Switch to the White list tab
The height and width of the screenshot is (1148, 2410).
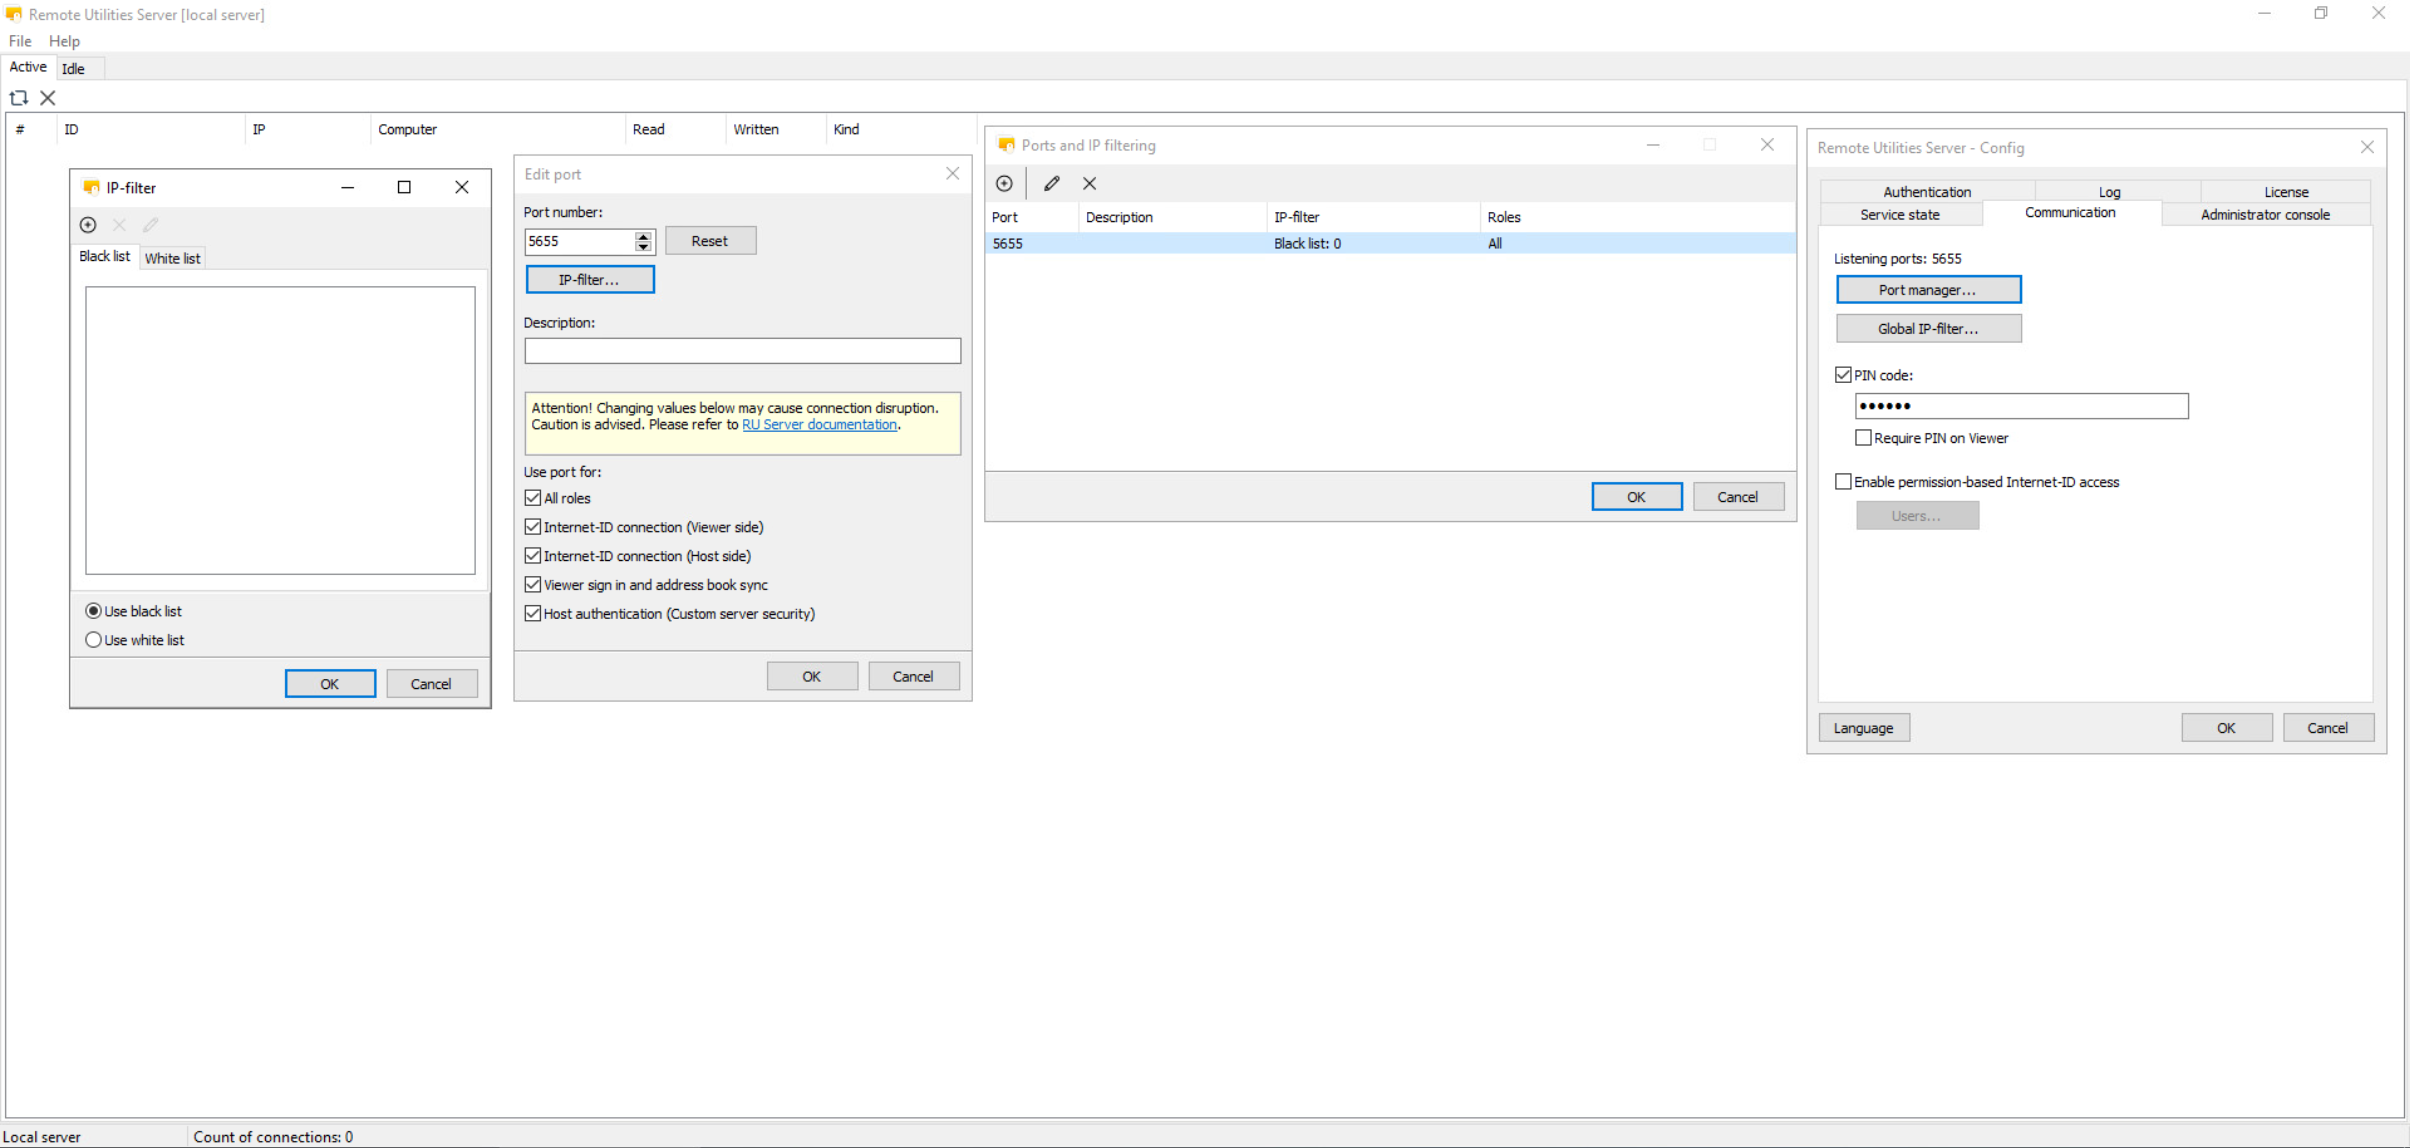172,258
